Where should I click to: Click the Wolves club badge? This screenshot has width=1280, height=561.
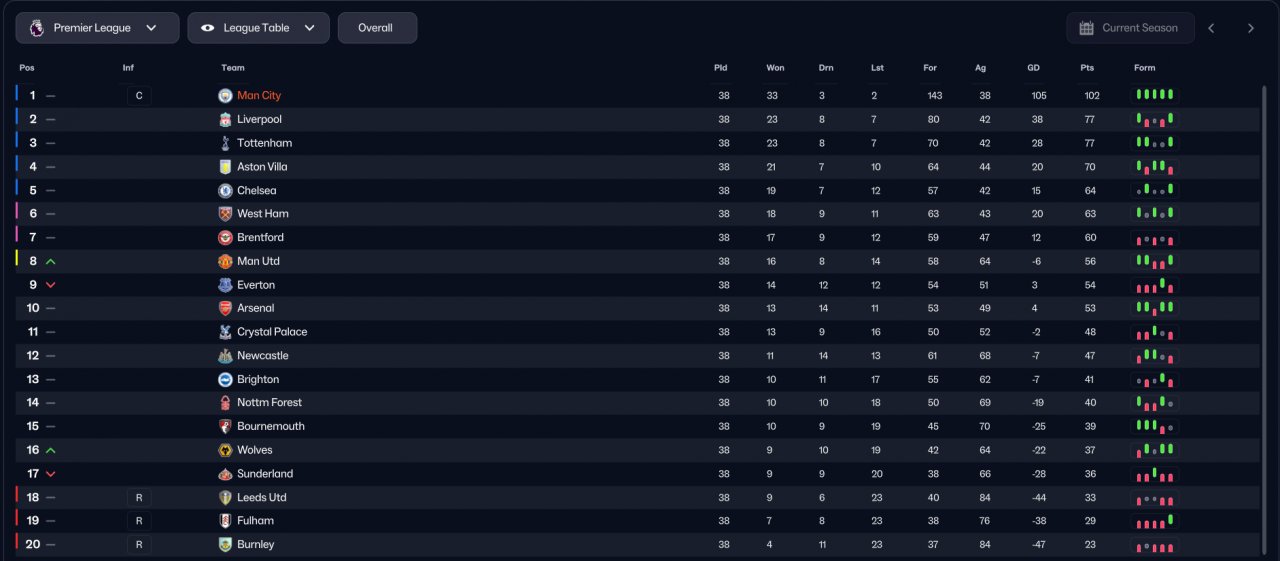pyautogui.click(x=225, y=451)
